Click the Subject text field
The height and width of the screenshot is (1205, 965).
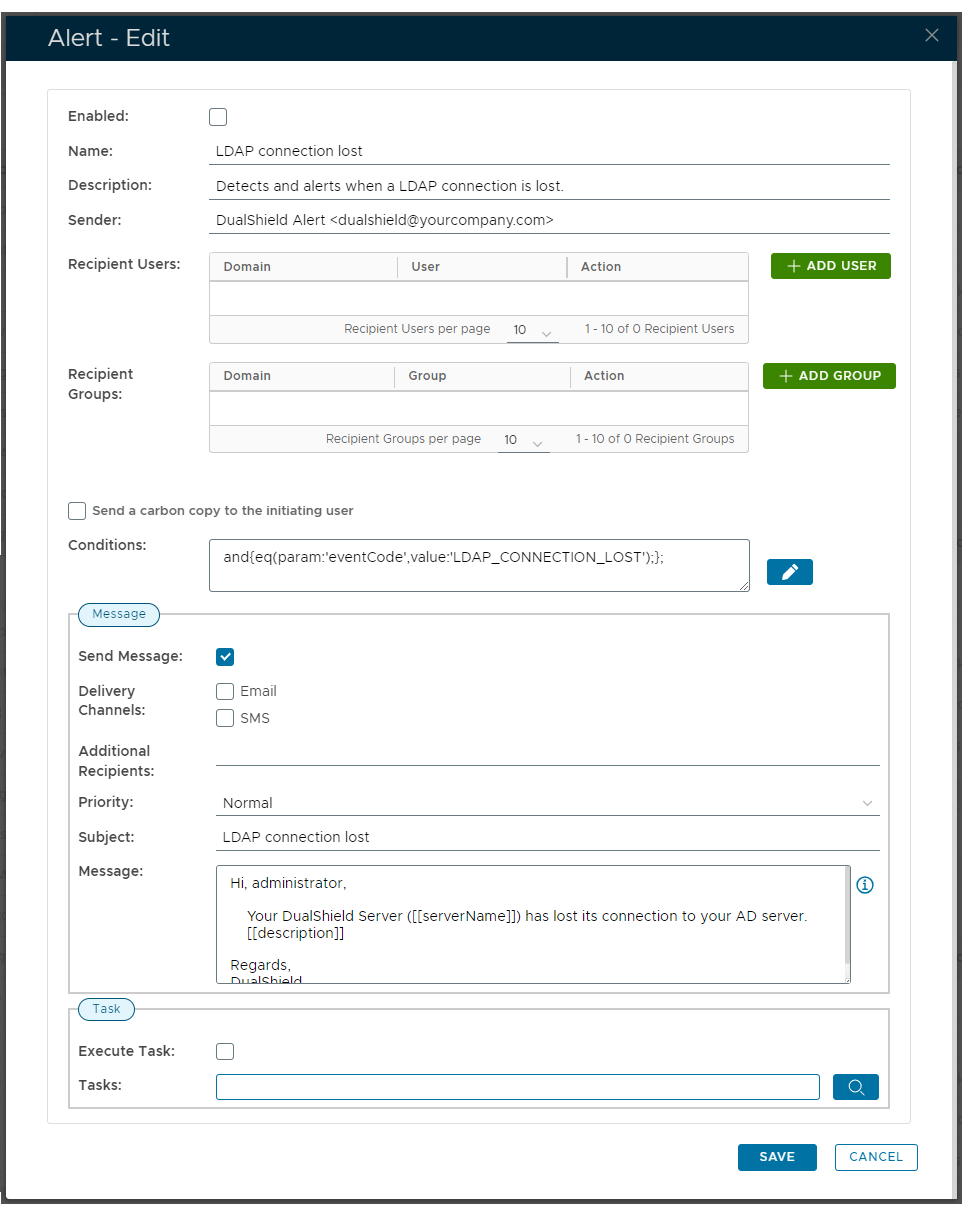pos(547,837)
